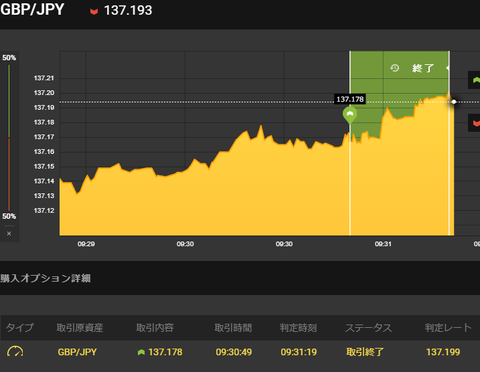The image size is (480, 372).
Task: Click the 判定時刻 column header
Action: tap(298, 328)
